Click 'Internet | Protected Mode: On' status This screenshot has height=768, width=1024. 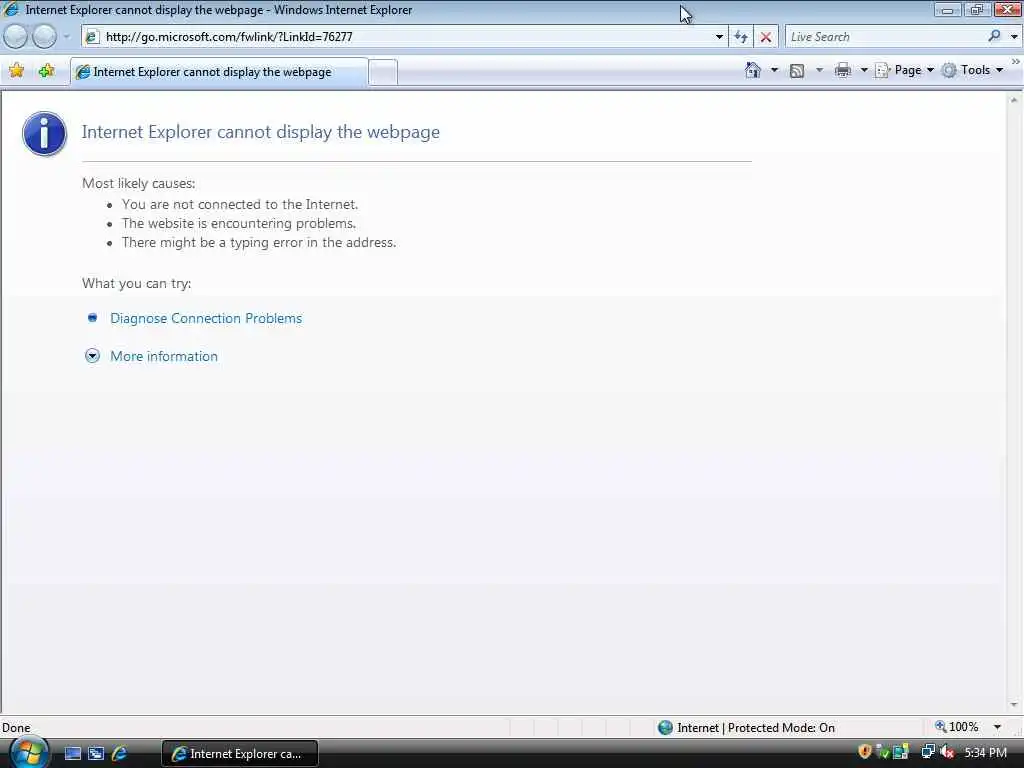pos(756,728)
